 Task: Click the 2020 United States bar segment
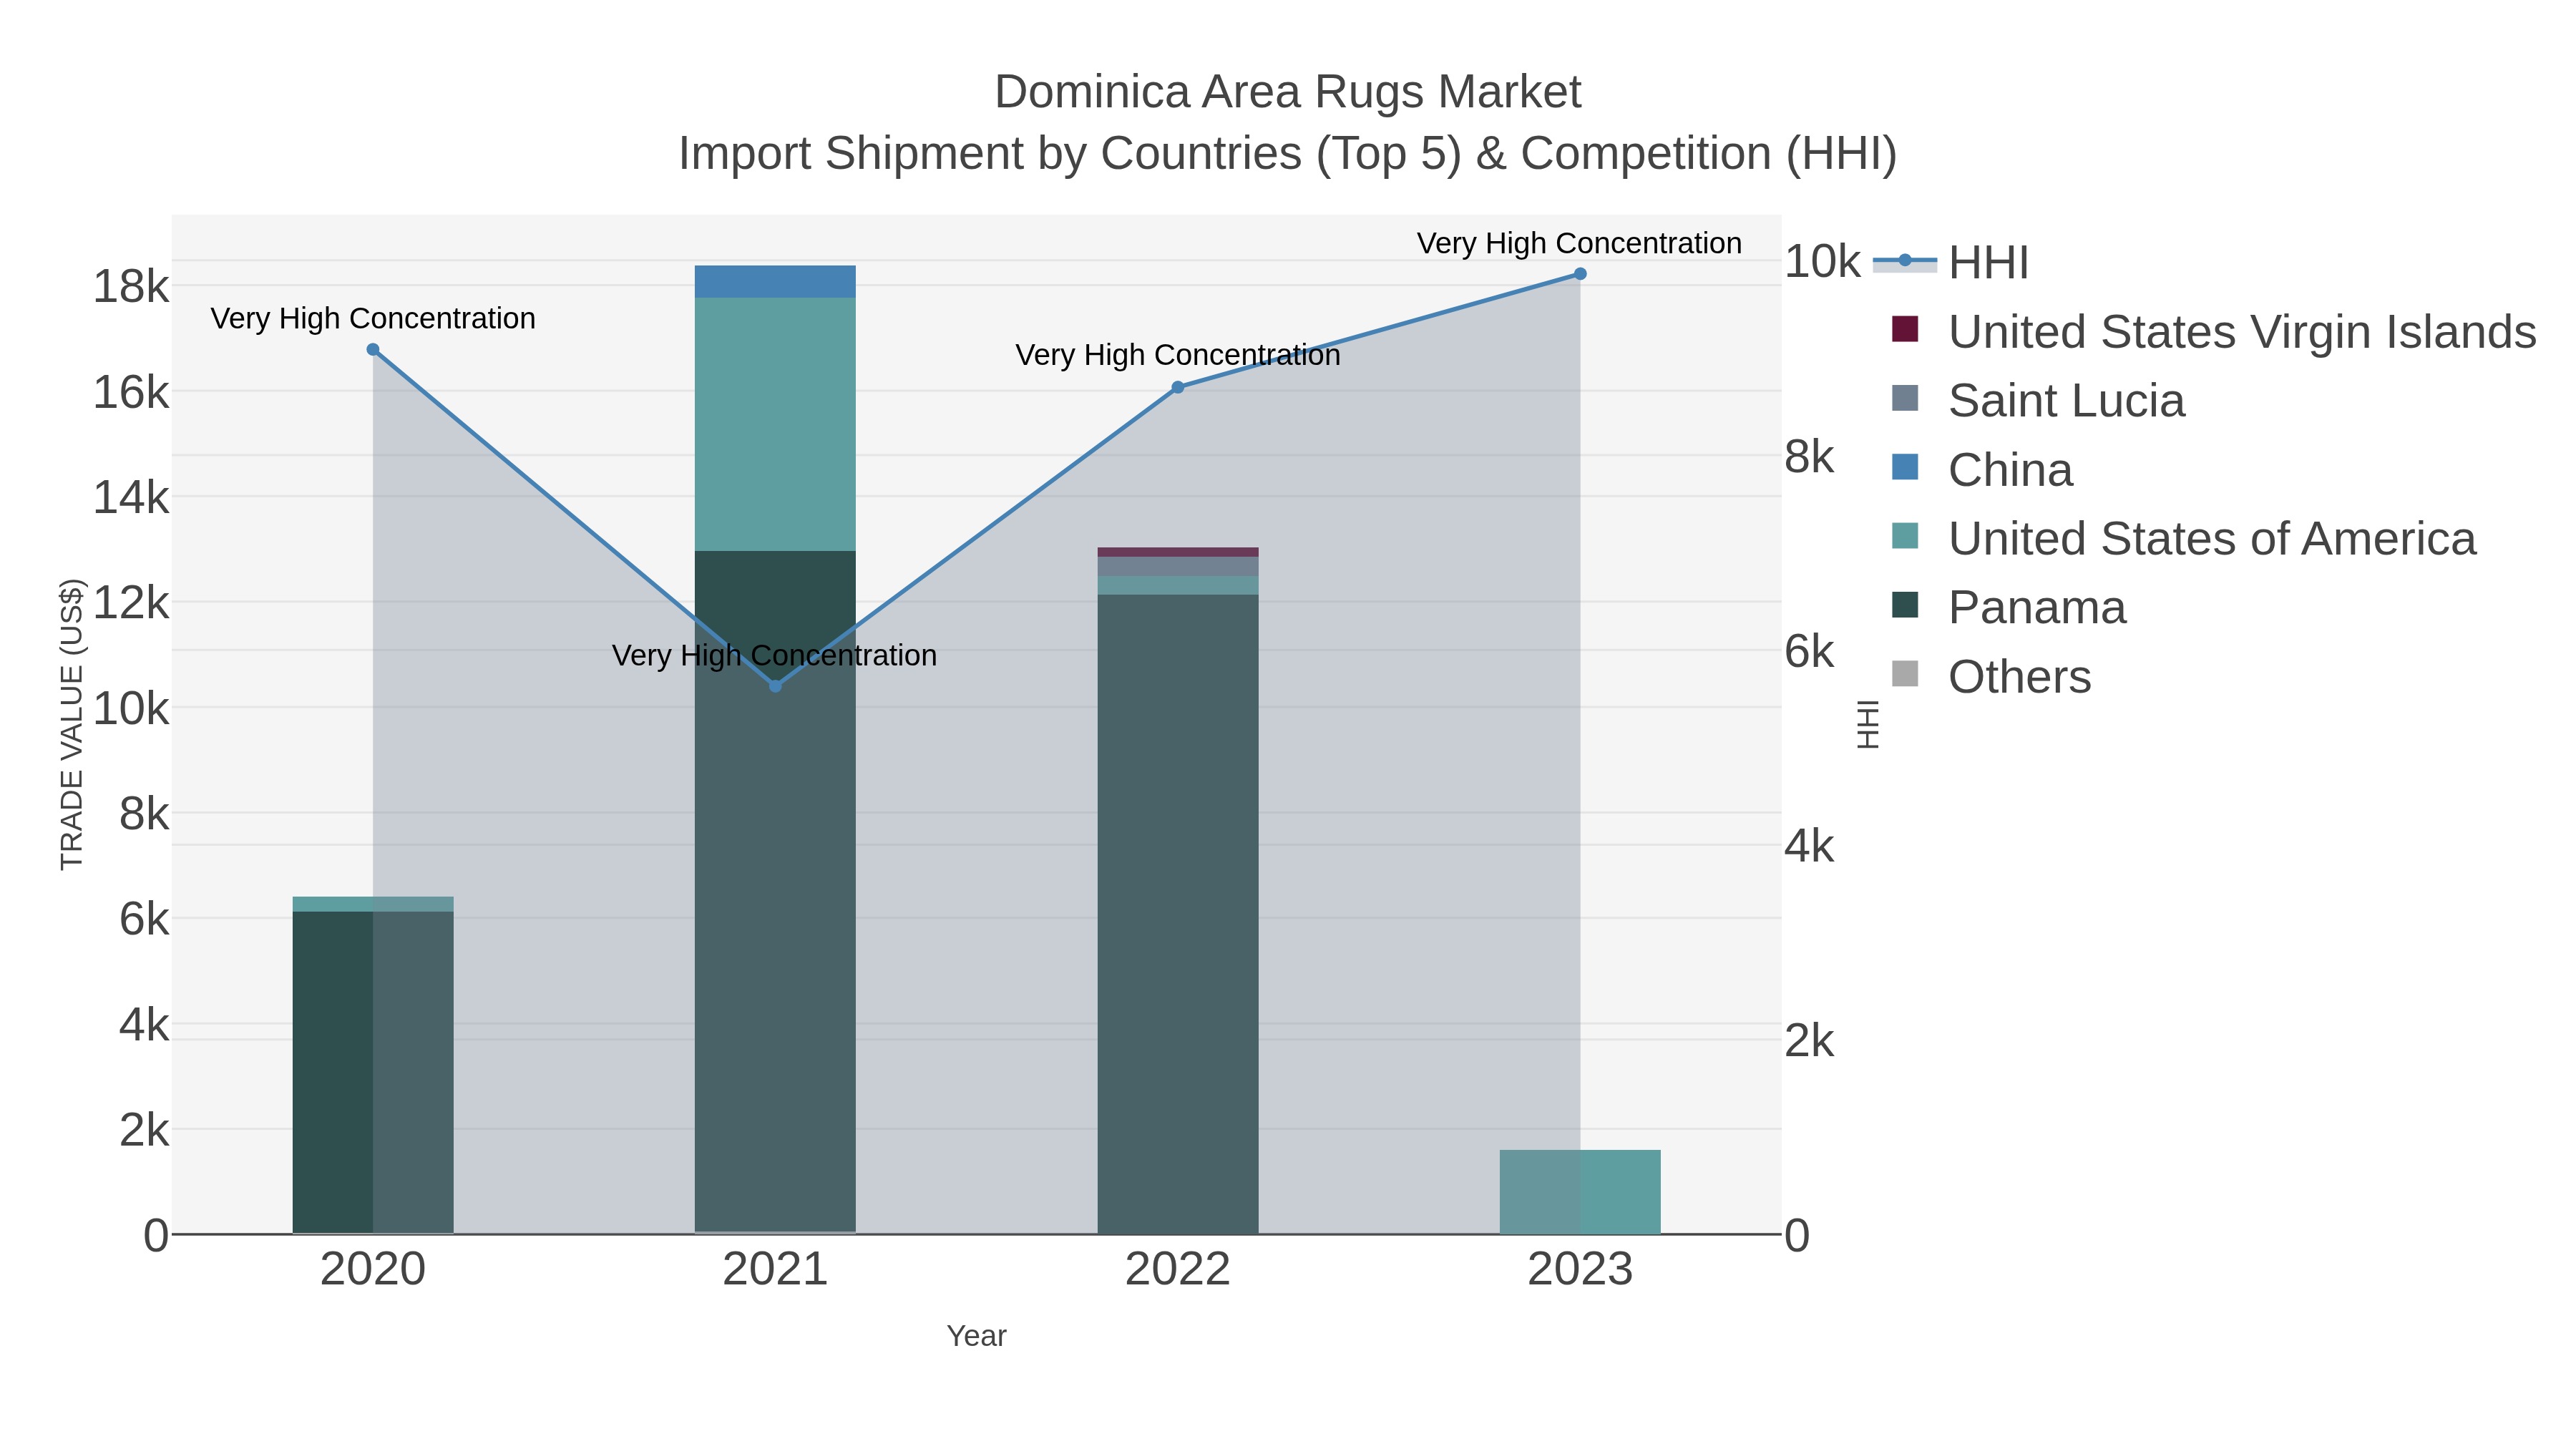coord(373,904)
